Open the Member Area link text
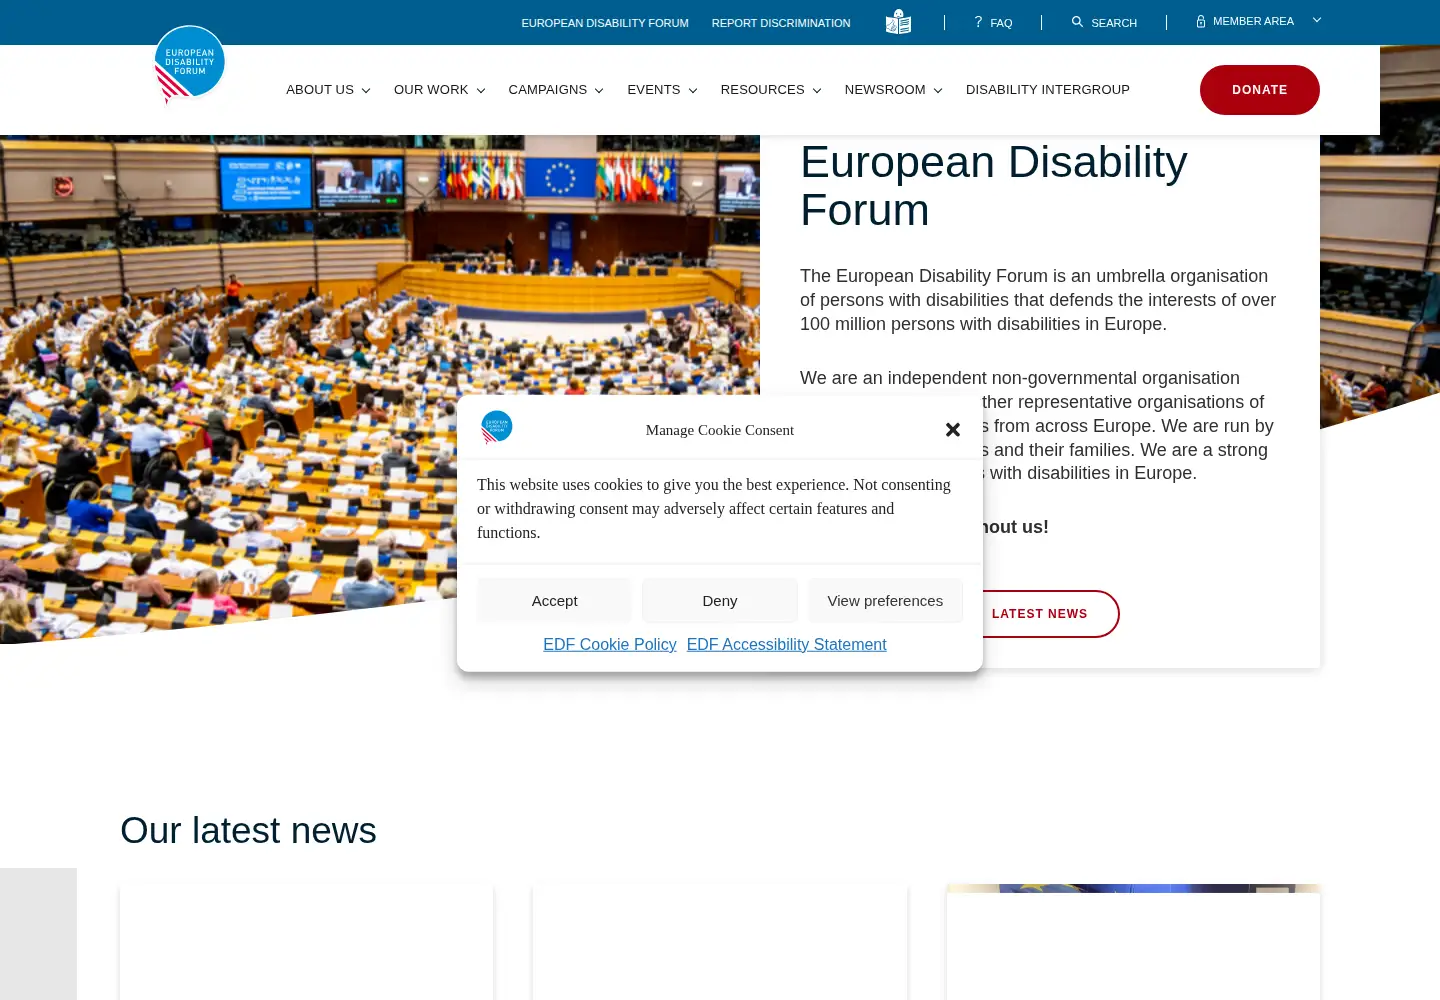Screen dimensions: 1440x1000 1253,21
